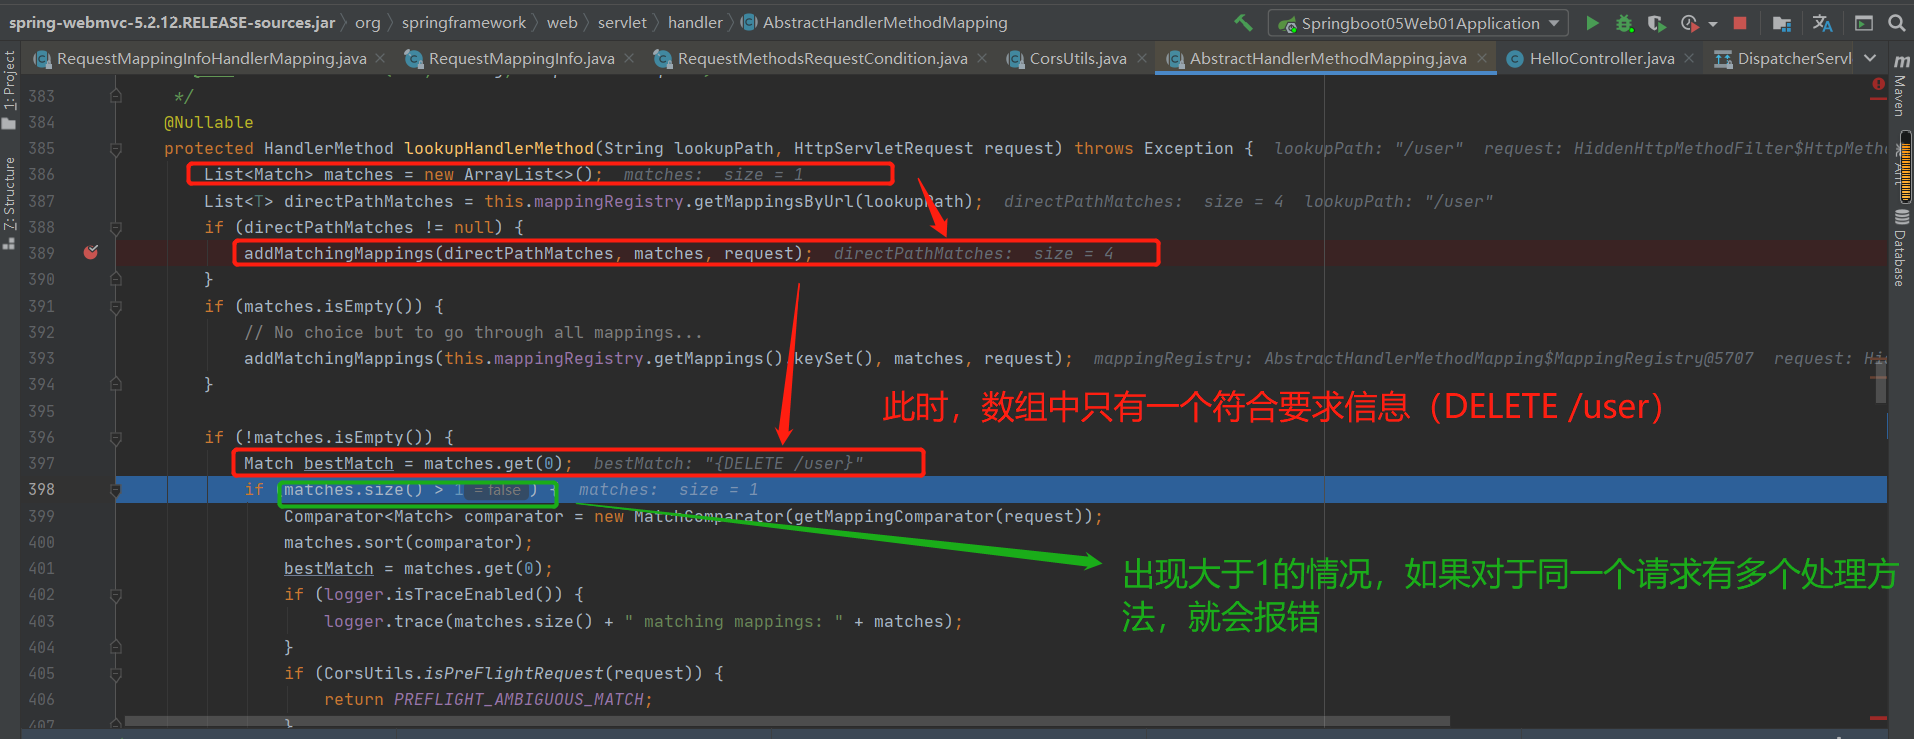This screenshot has width=1914, height=739.
Task: Click the Run Anything toolbar icon
Action: [x=1864, y=22]
